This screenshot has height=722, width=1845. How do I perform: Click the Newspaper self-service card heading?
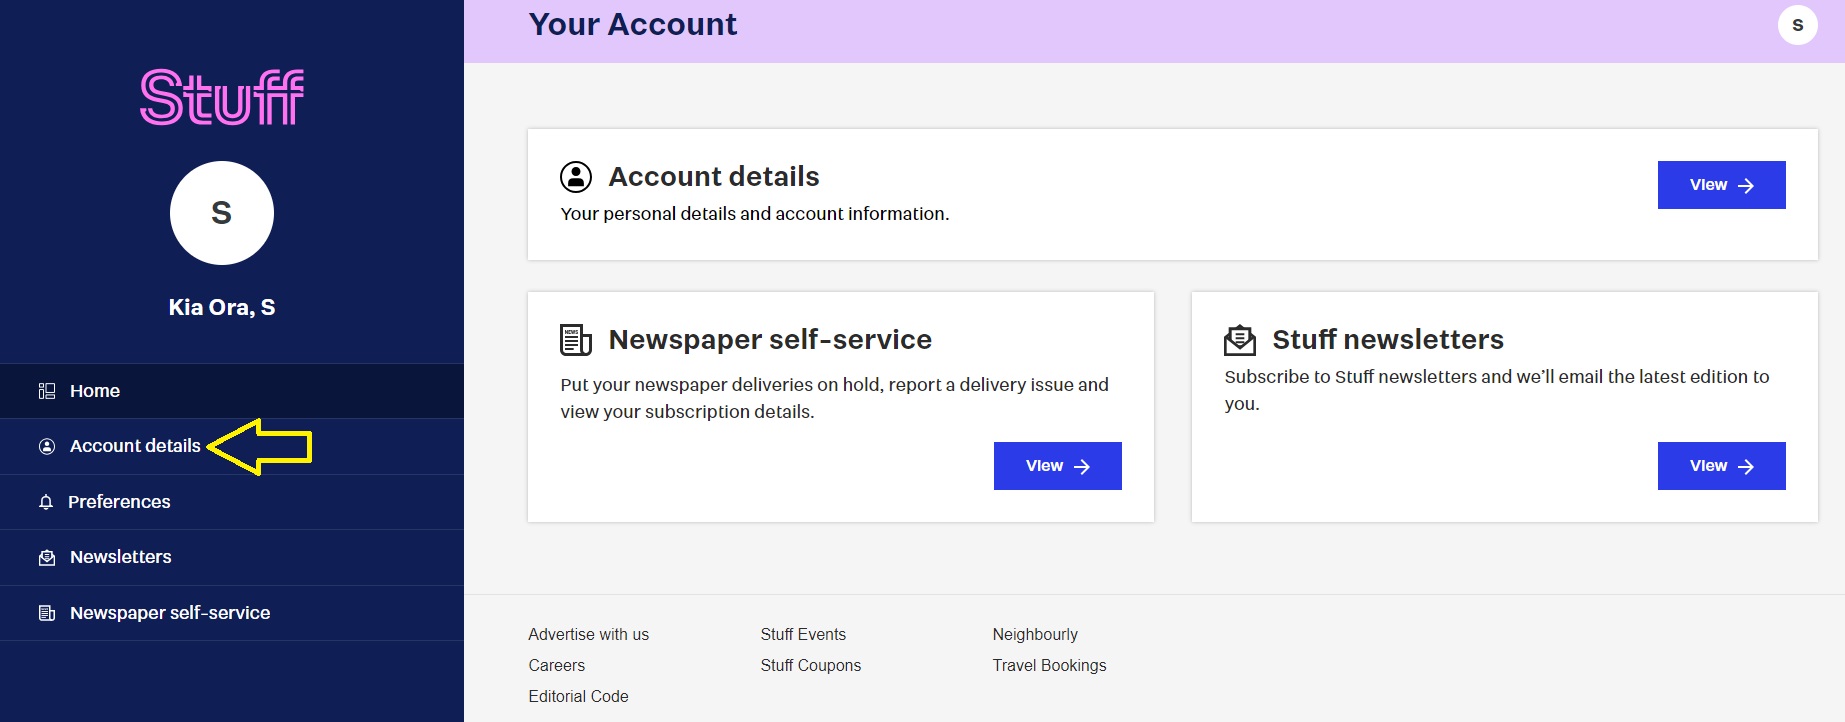pos(770,340)
